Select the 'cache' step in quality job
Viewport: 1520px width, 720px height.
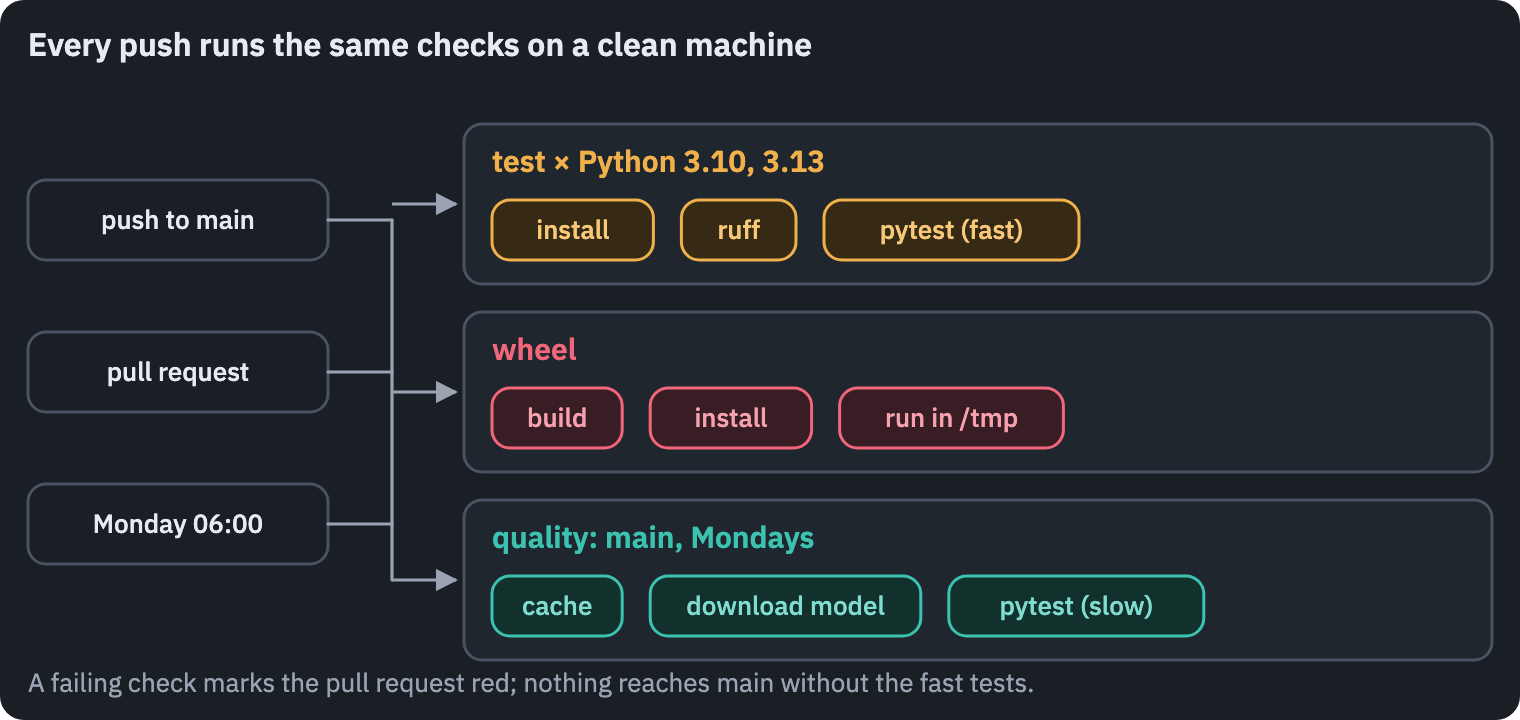(557, 606)
